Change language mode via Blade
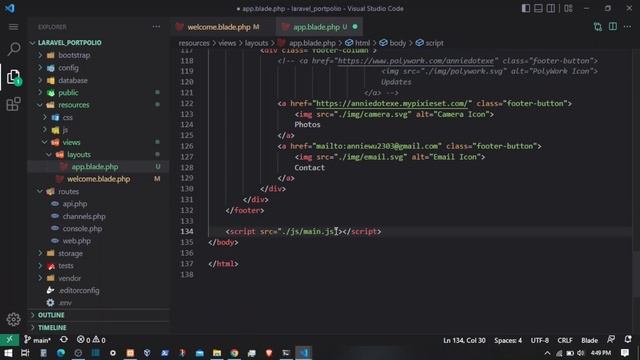Image resolution: width=640 pixels, height=360 pixels. tap(589, 340)
